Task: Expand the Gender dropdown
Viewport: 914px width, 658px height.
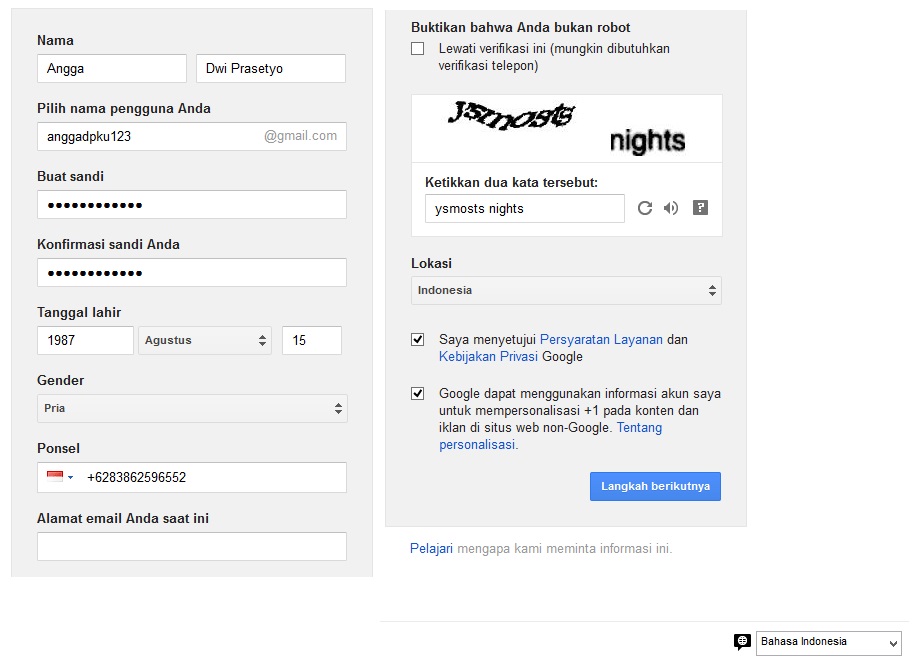Action: 192,408
